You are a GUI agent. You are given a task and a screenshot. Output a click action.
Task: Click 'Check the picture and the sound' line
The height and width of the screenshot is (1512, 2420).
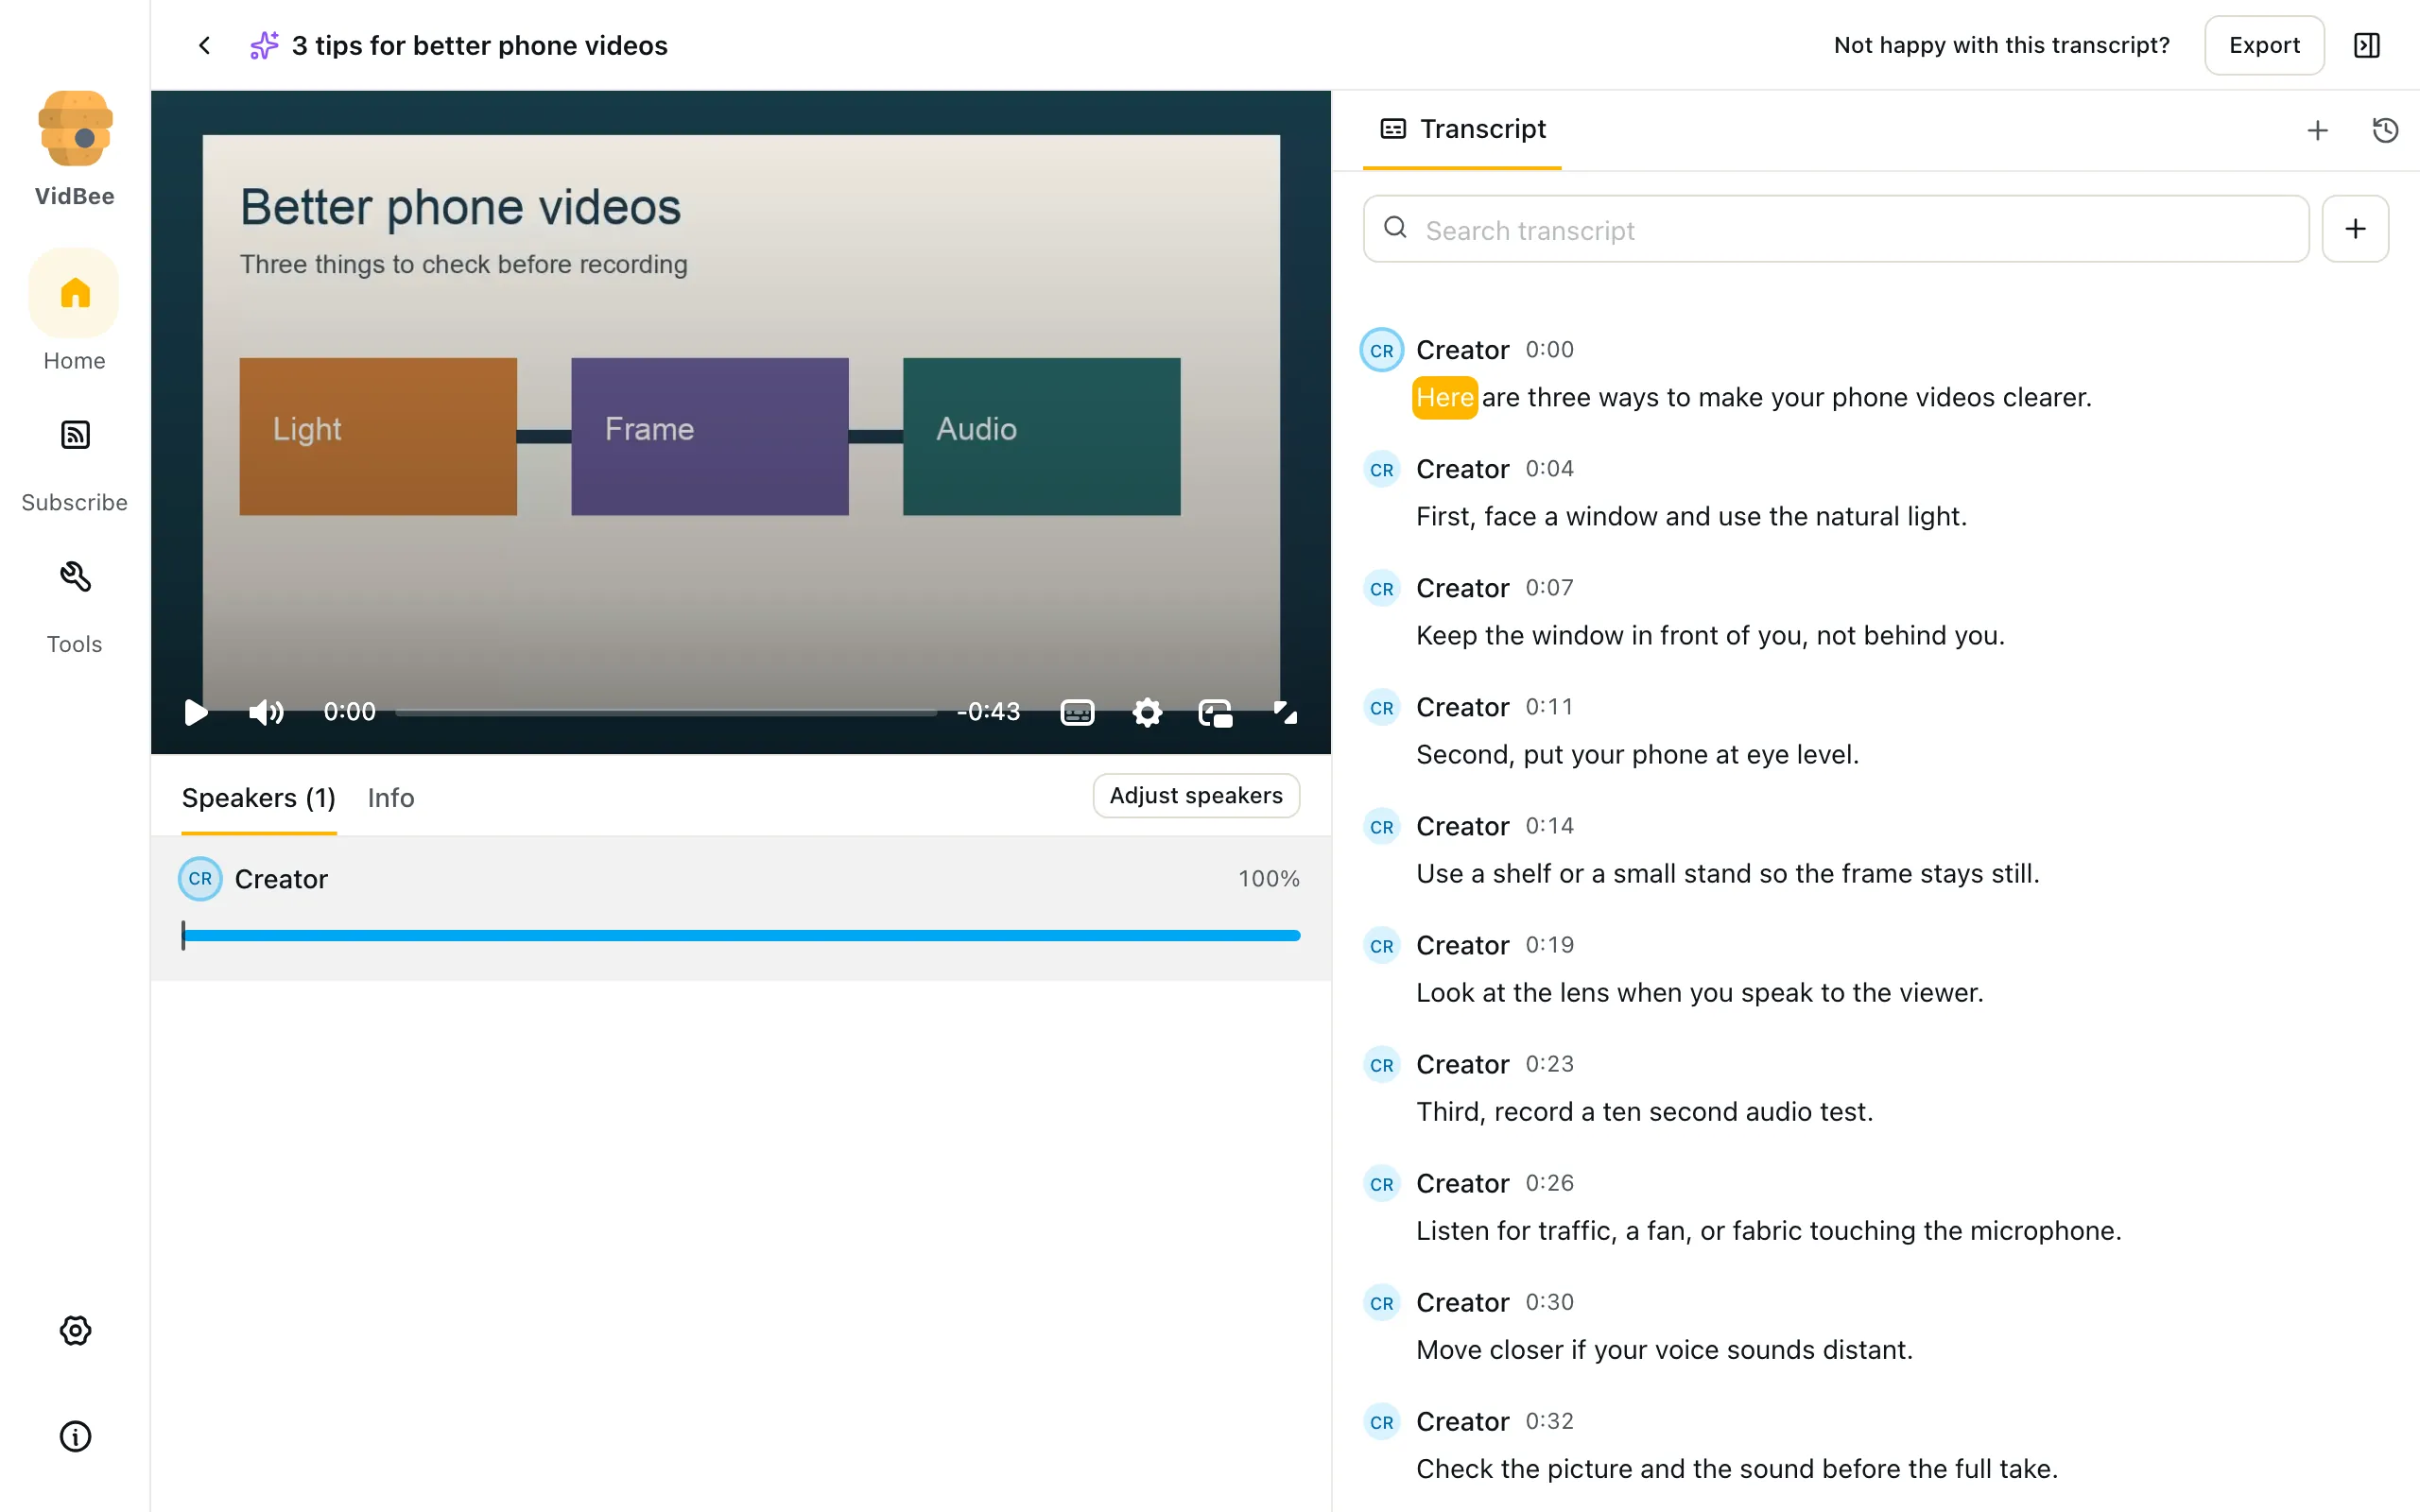click(x=1736, y=1469)
